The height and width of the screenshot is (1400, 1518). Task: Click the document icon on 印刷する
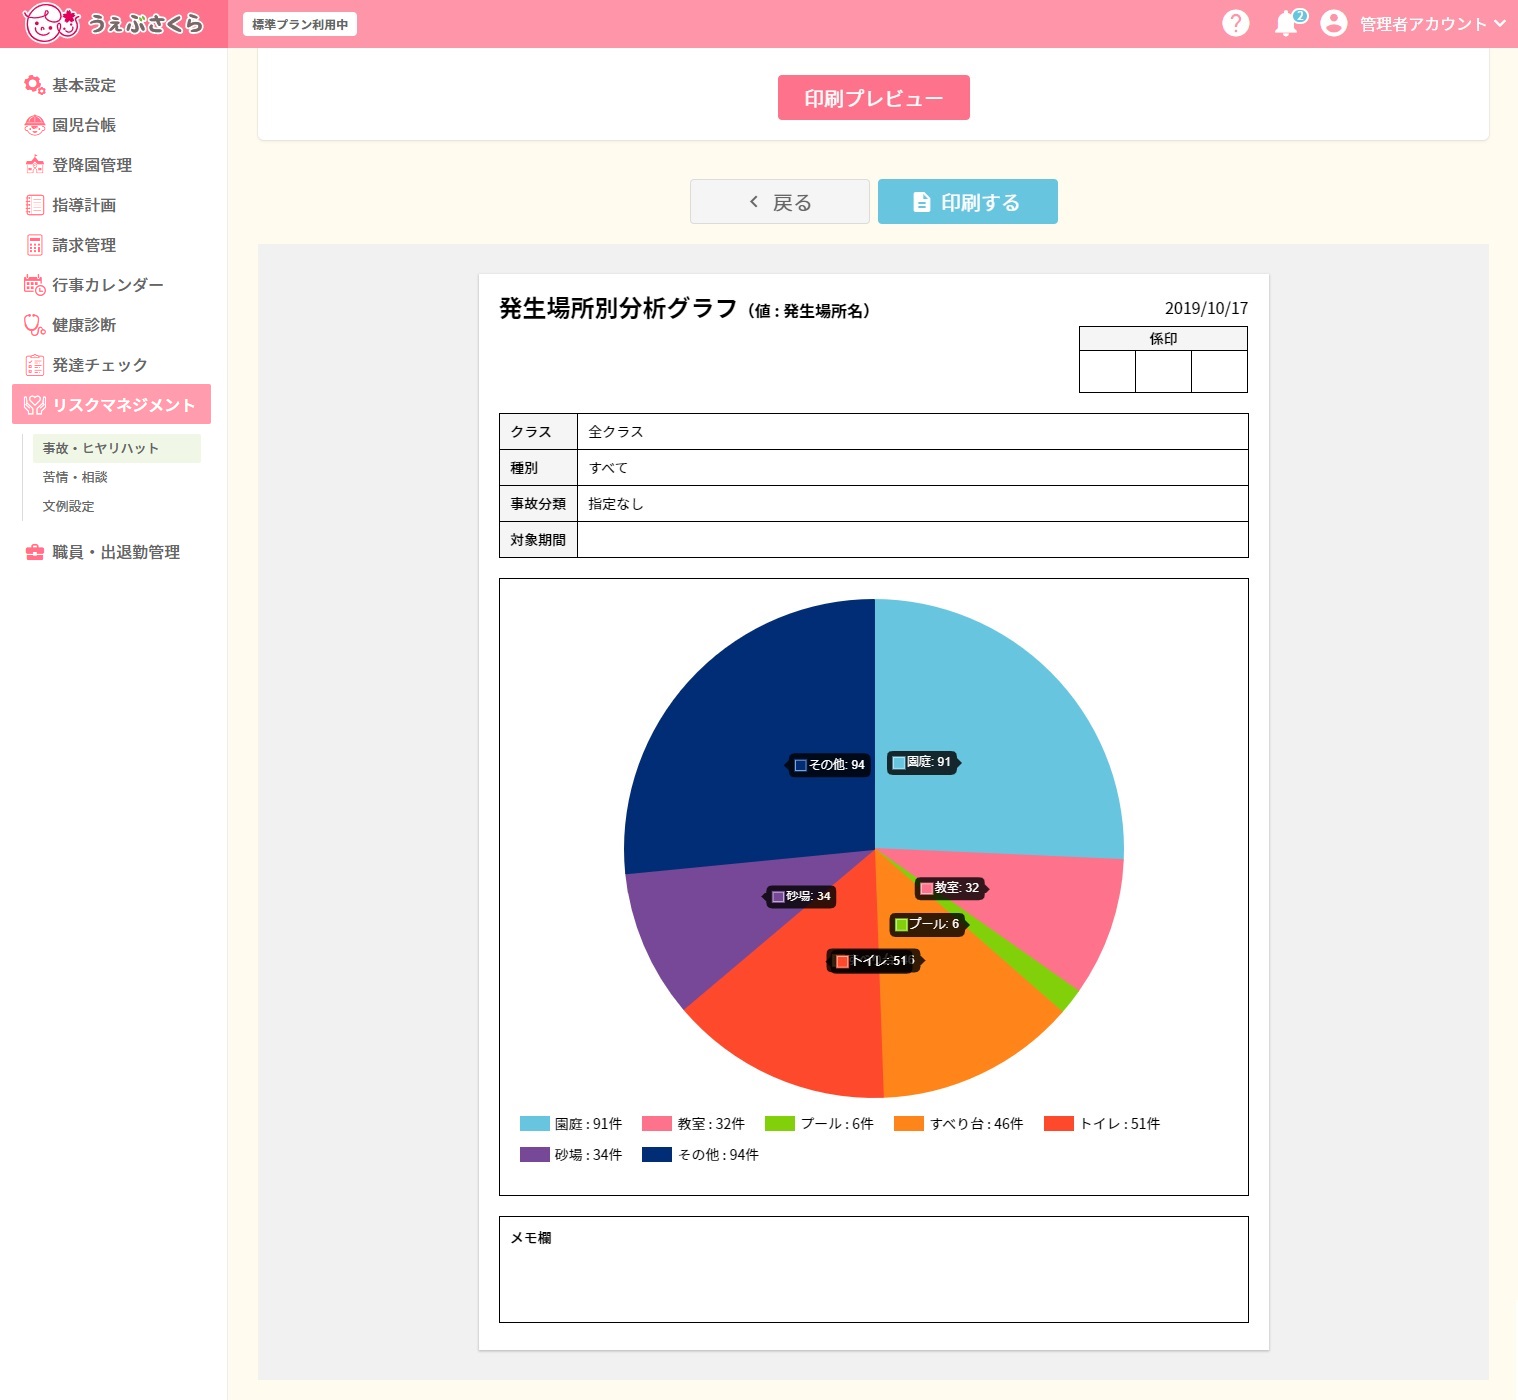(x=922, y=202)
